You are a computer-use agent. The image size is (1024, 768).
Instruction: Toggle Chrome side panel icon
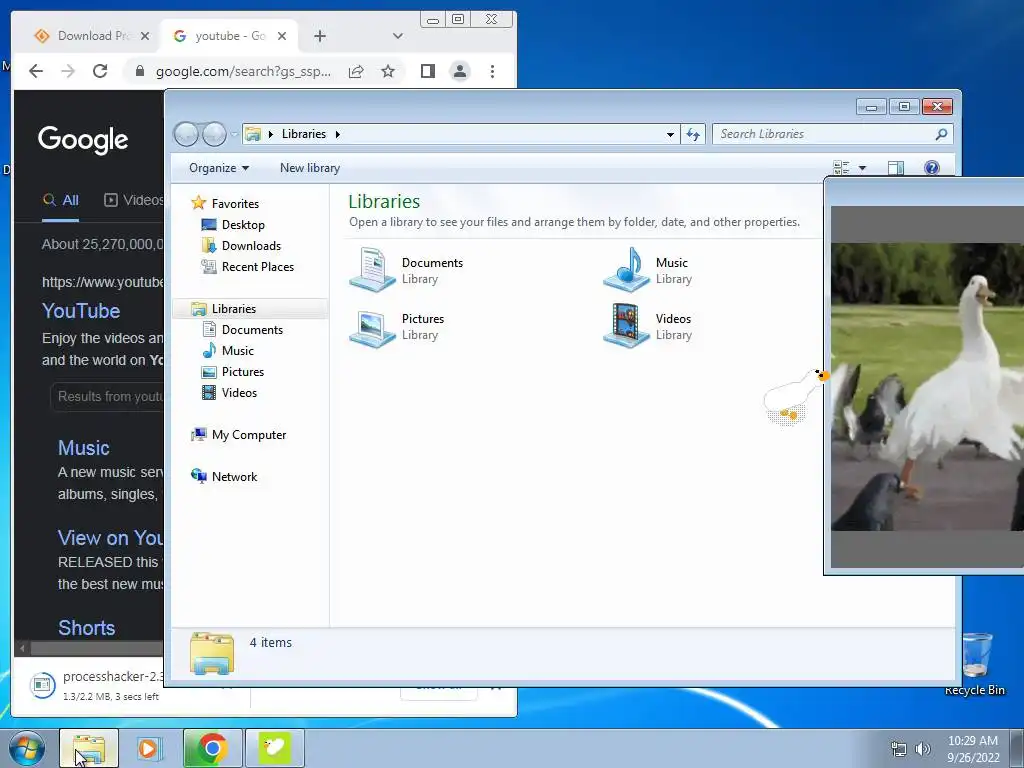click(428, 71)
